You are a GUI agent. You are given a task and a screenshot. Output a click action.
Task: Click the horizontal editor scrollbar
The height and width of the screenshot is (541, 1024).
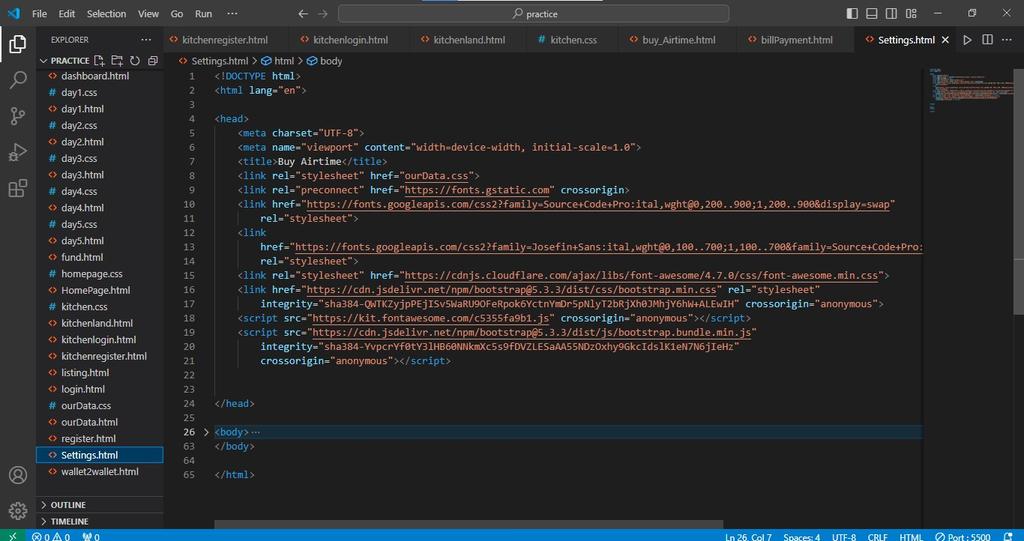468,525
